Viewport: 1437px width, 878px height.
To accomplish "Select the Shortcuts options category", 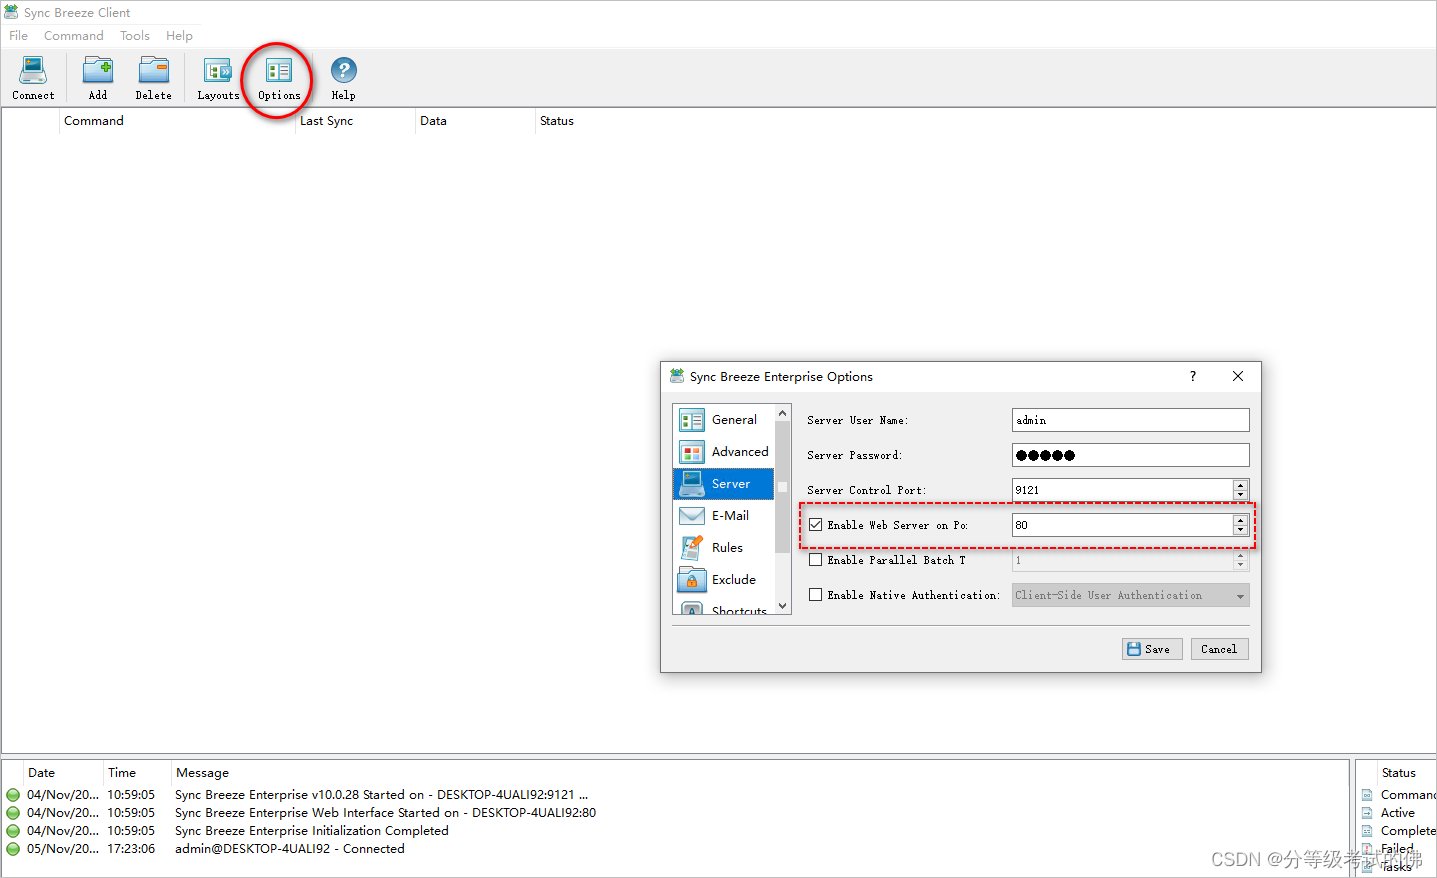I will 723,607.
